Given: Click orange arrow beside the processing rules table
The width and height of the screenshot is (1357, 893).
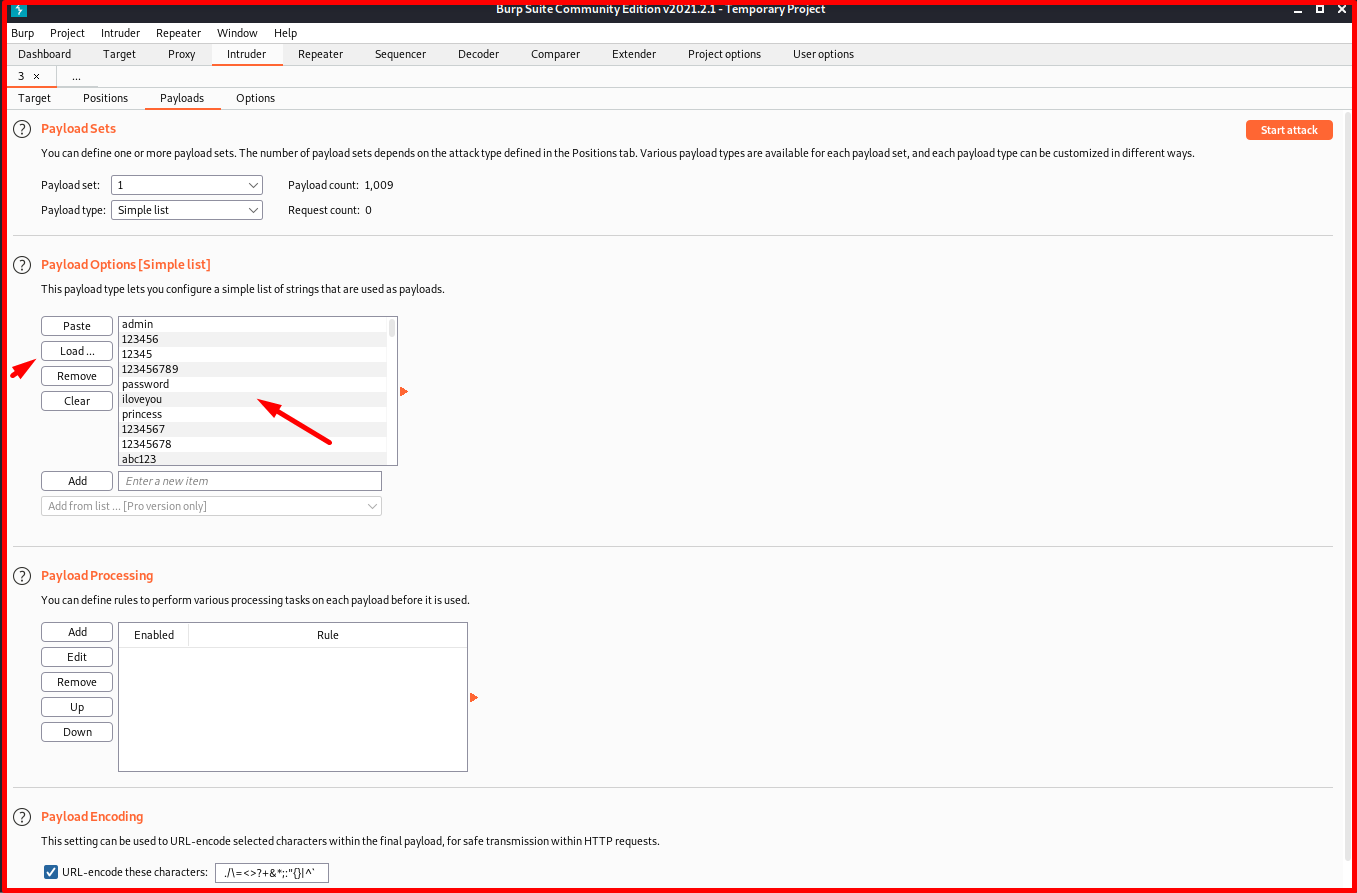Looking at the screenshot, I should (474, 697).
